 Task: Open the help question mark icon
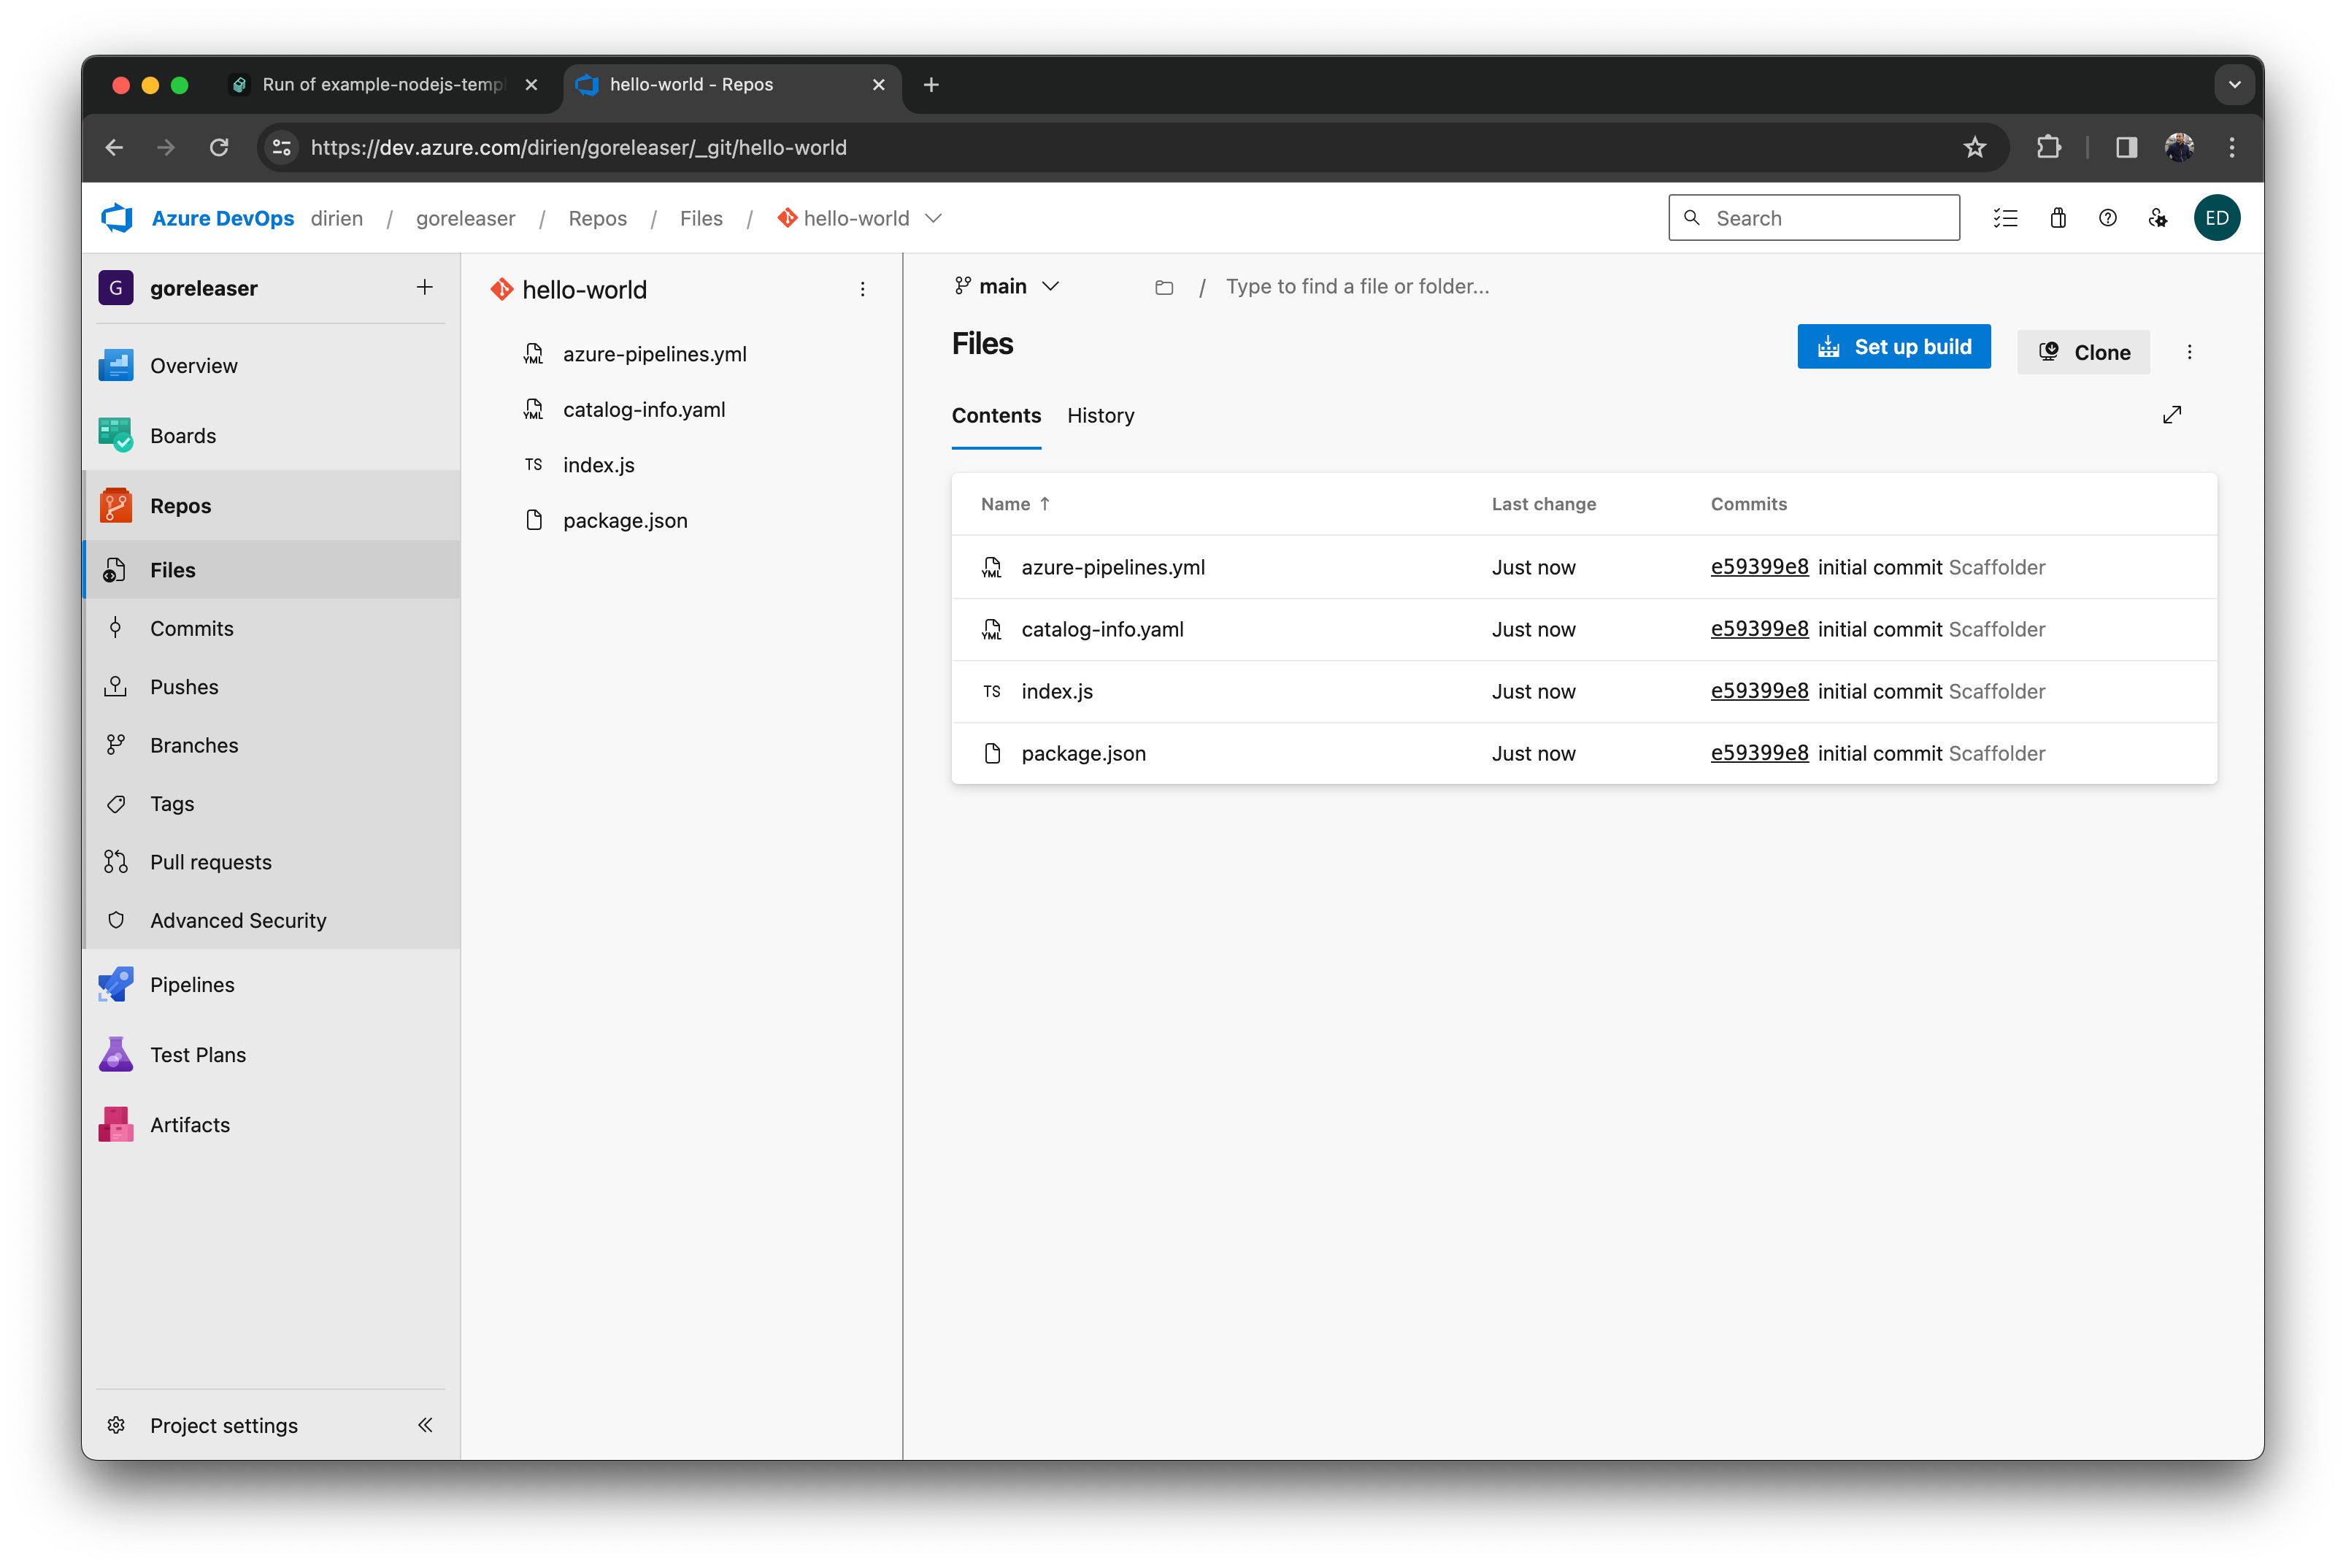tap(2107, 218)
